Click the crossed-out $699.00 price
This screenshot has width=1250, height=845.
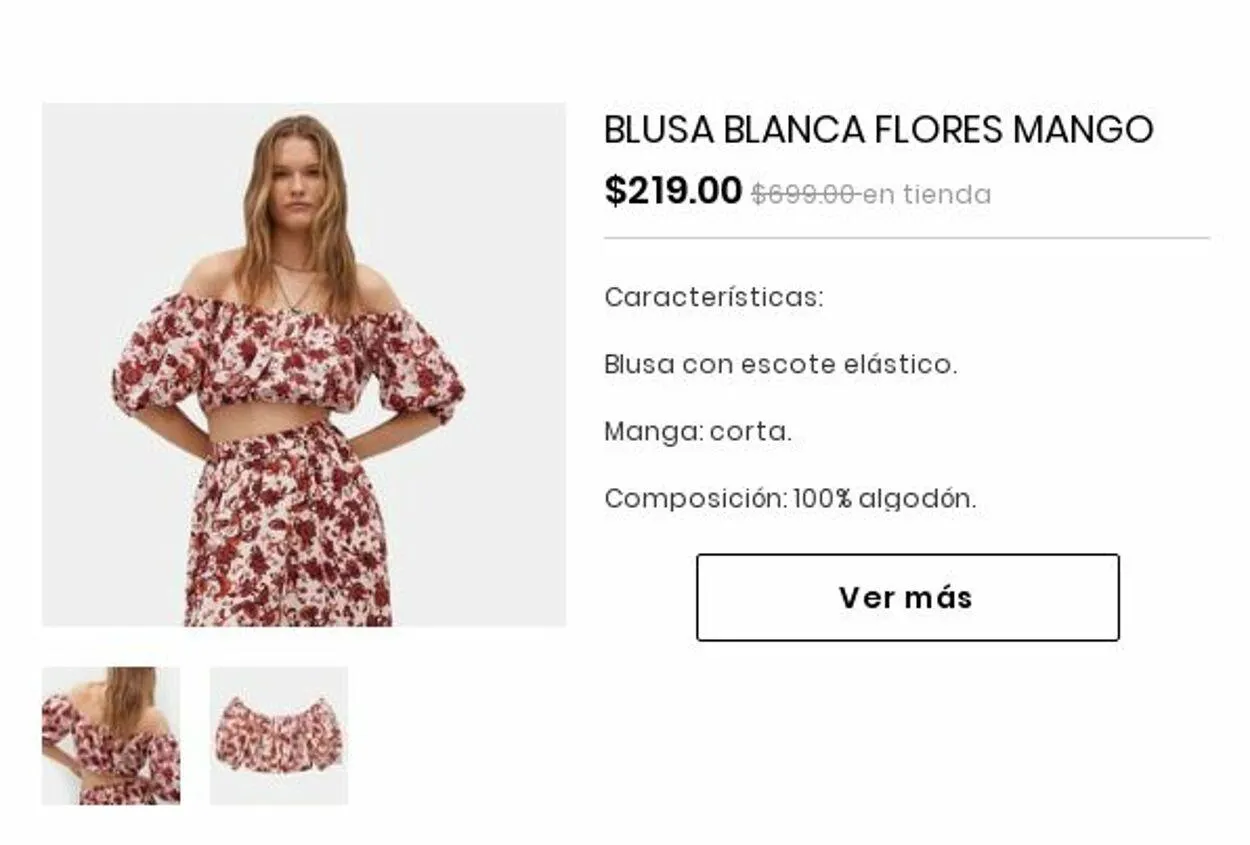coord(803,194)
